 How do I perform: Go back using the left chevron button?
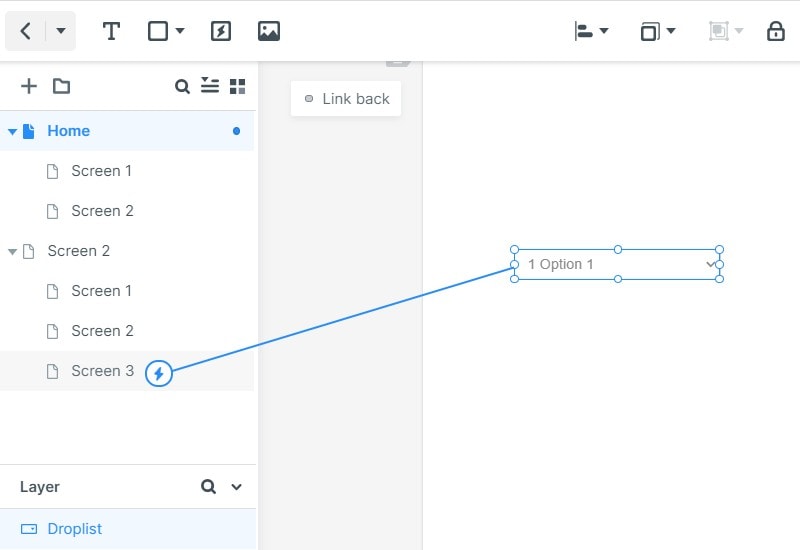26,31
